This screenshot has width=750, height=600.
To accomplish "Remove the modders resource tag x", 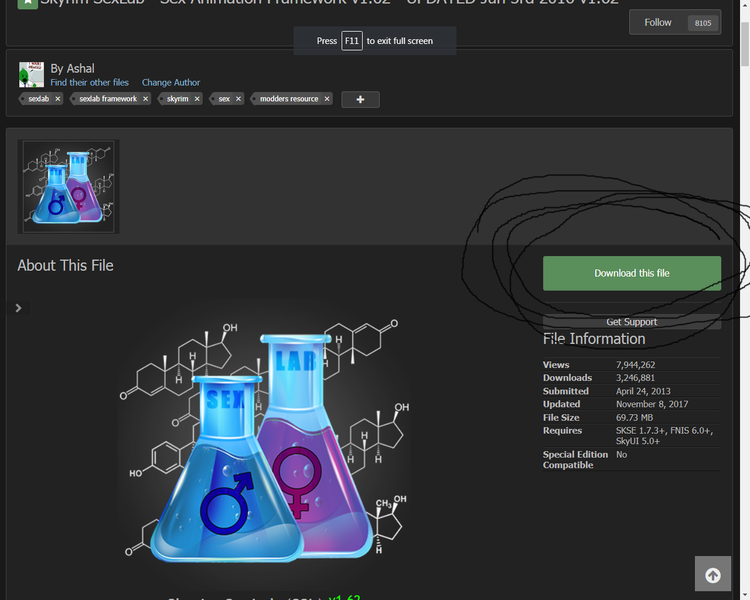I will pos(327,99).
